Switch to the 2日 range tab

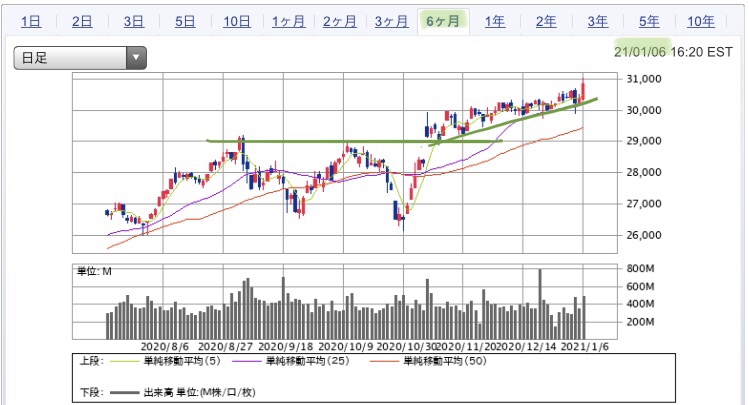(82, 21)
